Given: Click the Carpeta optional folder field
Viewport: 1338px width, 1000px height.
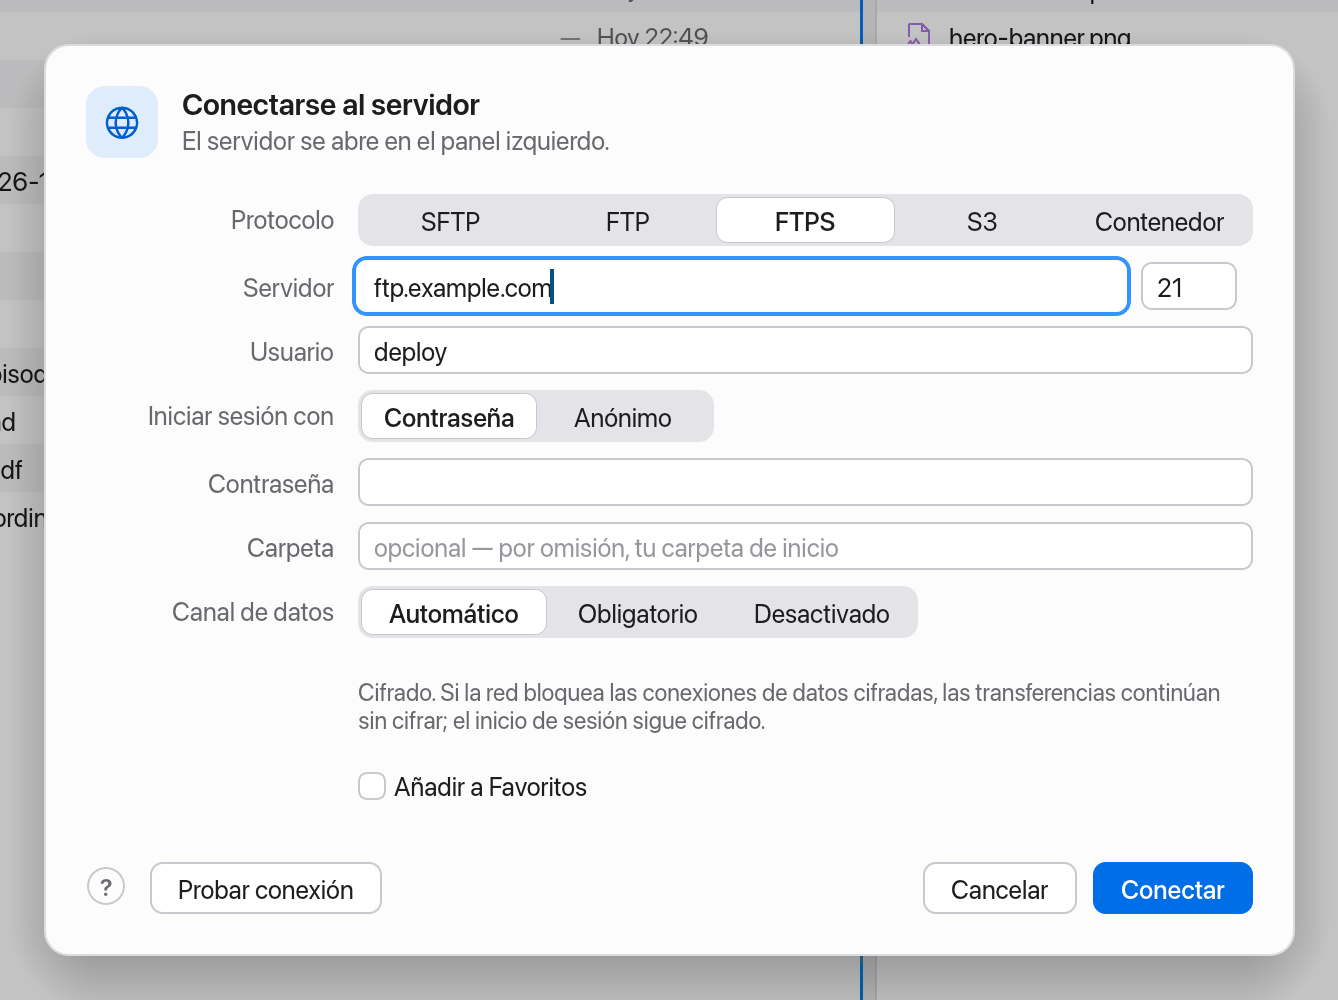Looking at the screenshot, I should (x=805, y=547).
